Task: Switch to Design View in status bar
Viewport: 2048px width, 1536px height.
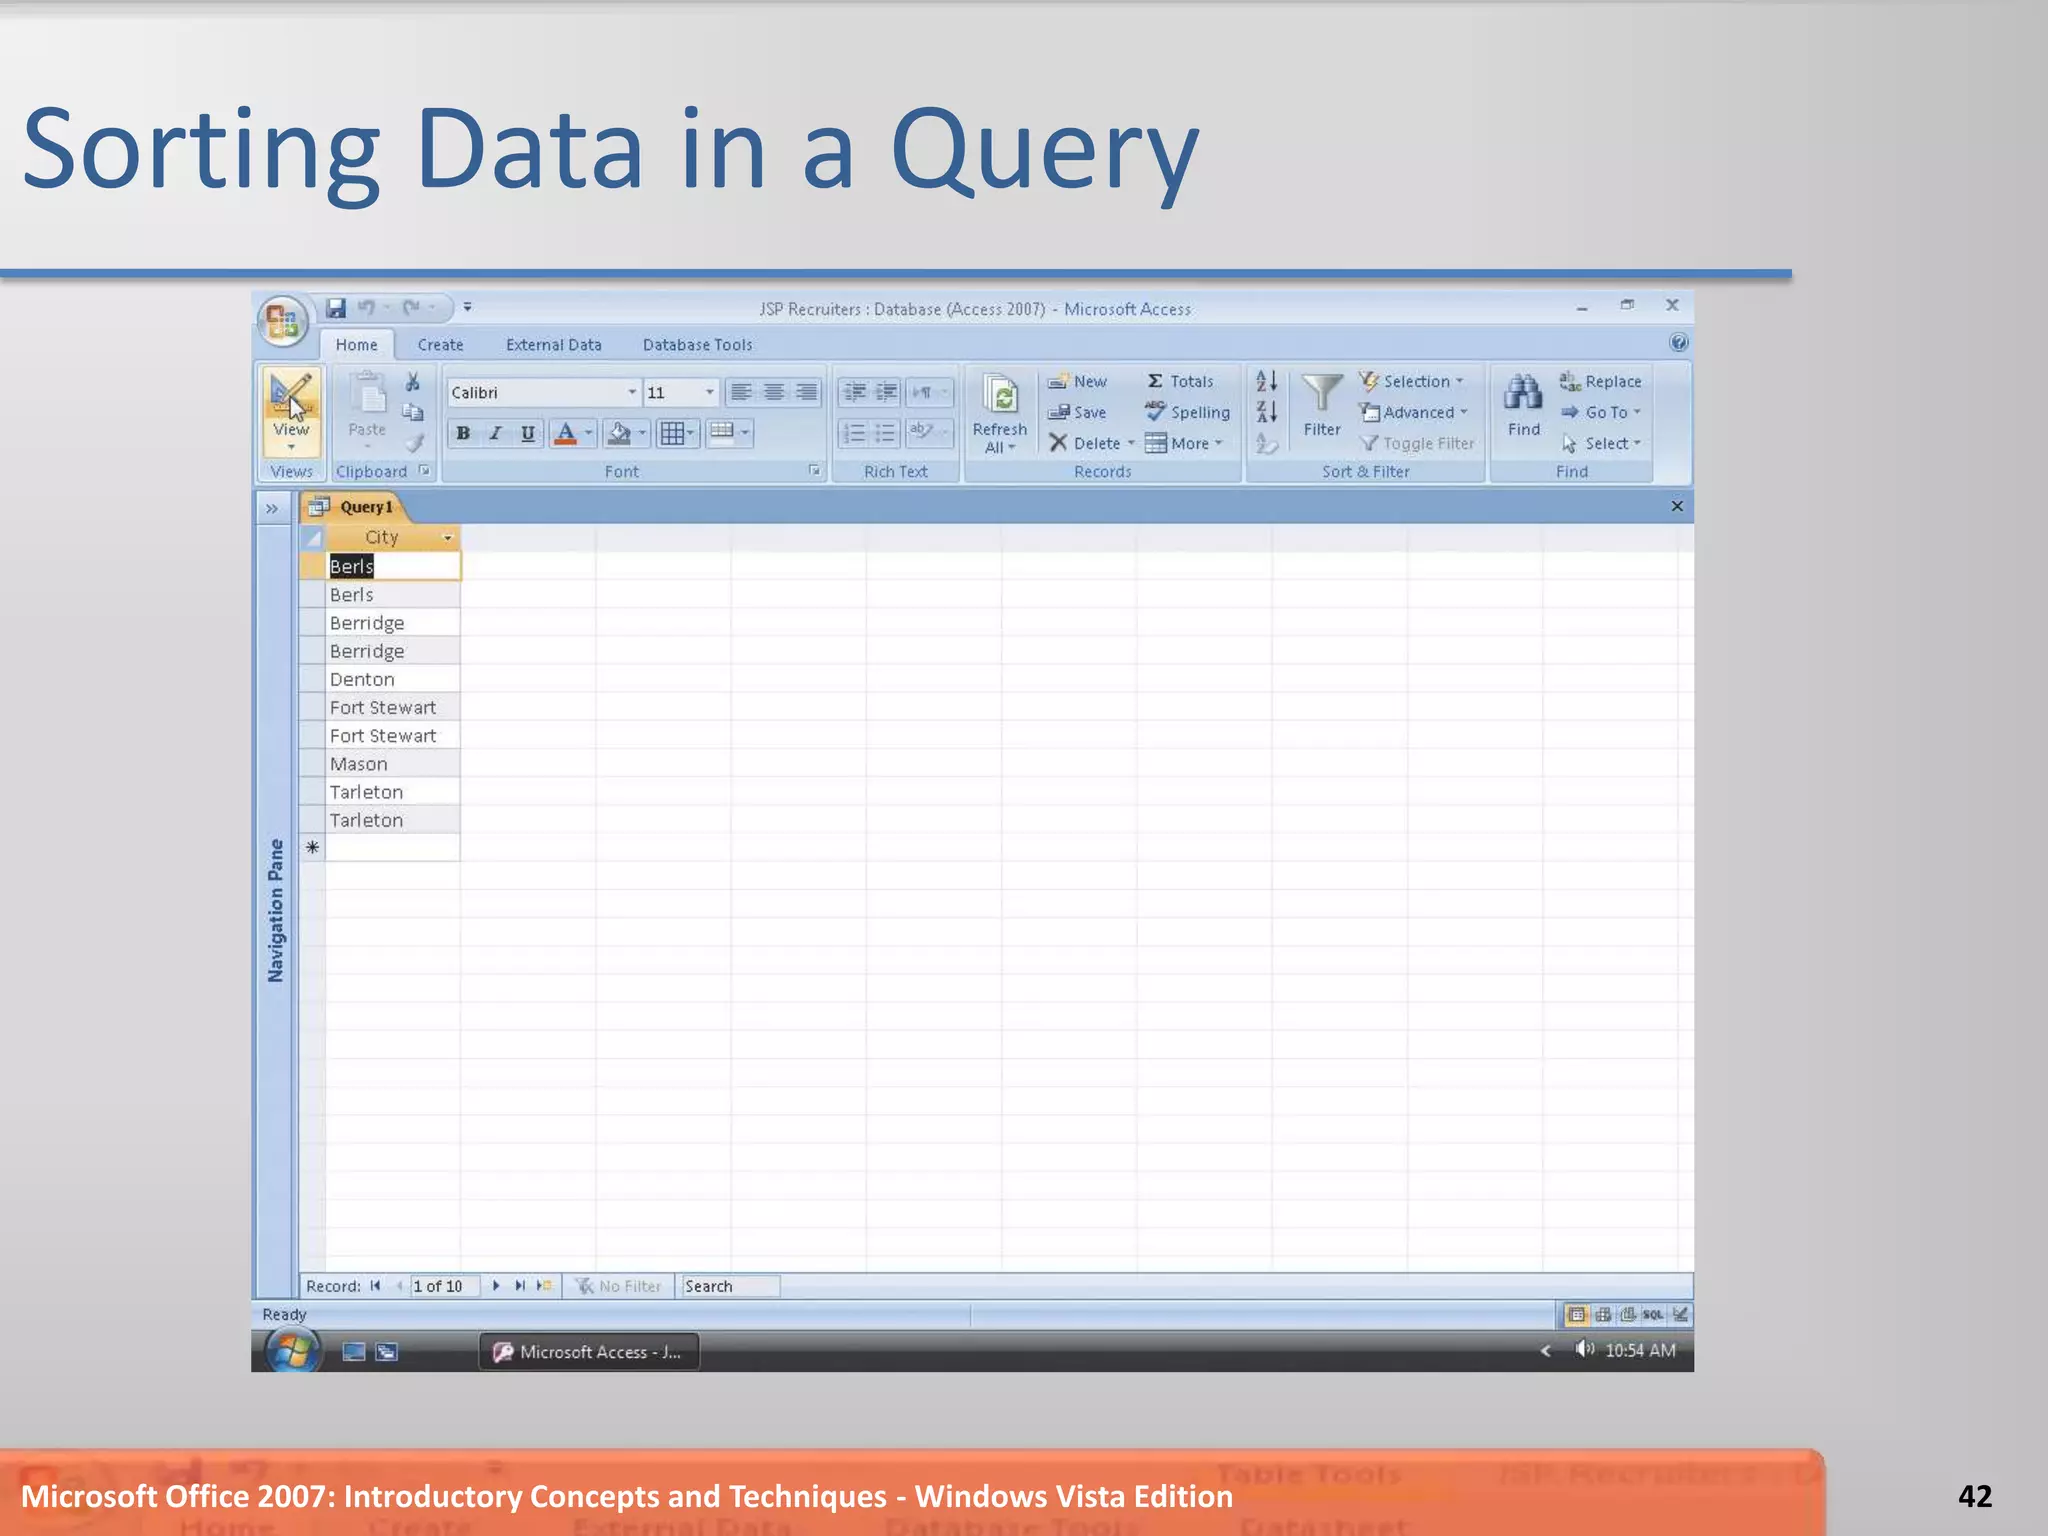Action: click(1680, 1315)
